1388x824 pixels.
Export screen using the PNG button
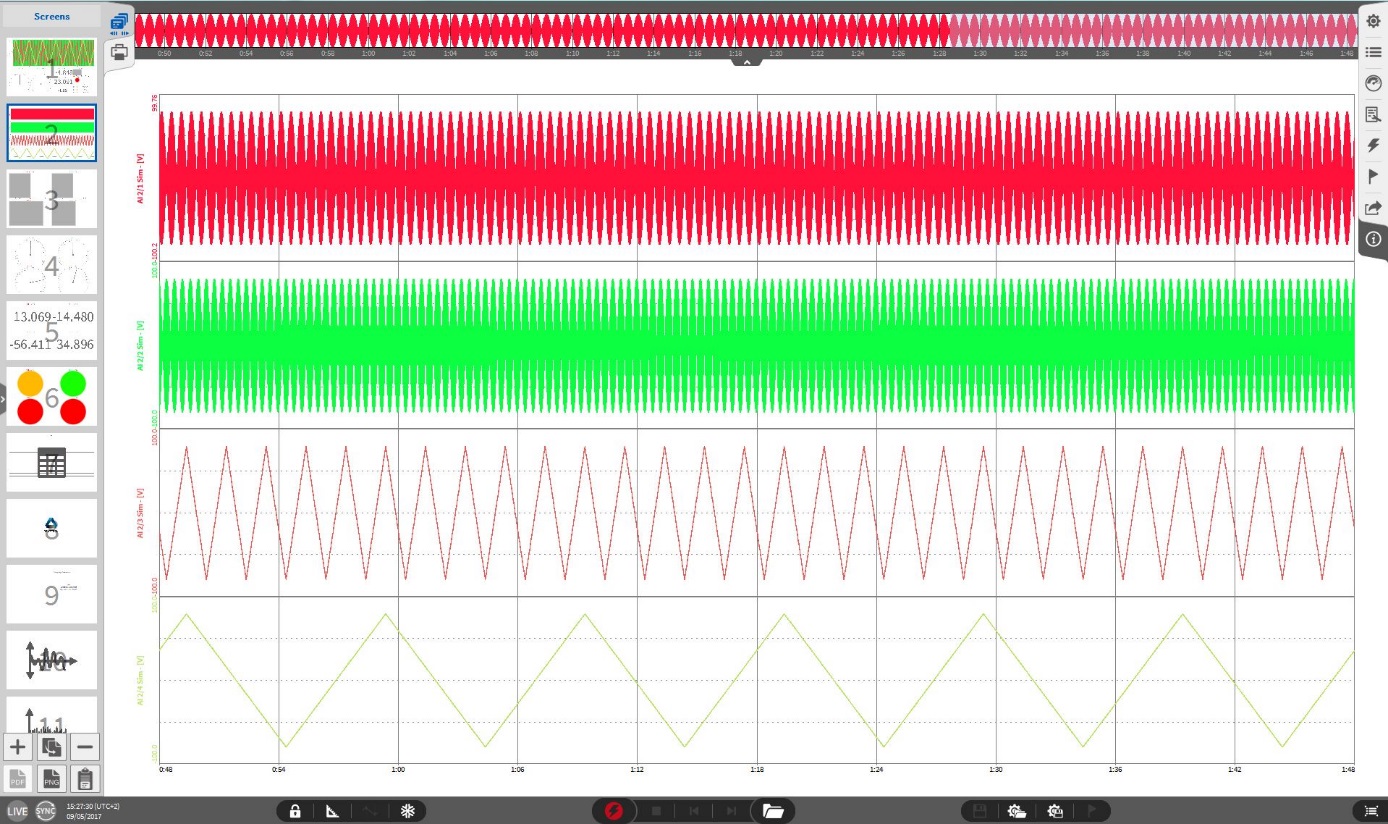click(x=52, y=779)
